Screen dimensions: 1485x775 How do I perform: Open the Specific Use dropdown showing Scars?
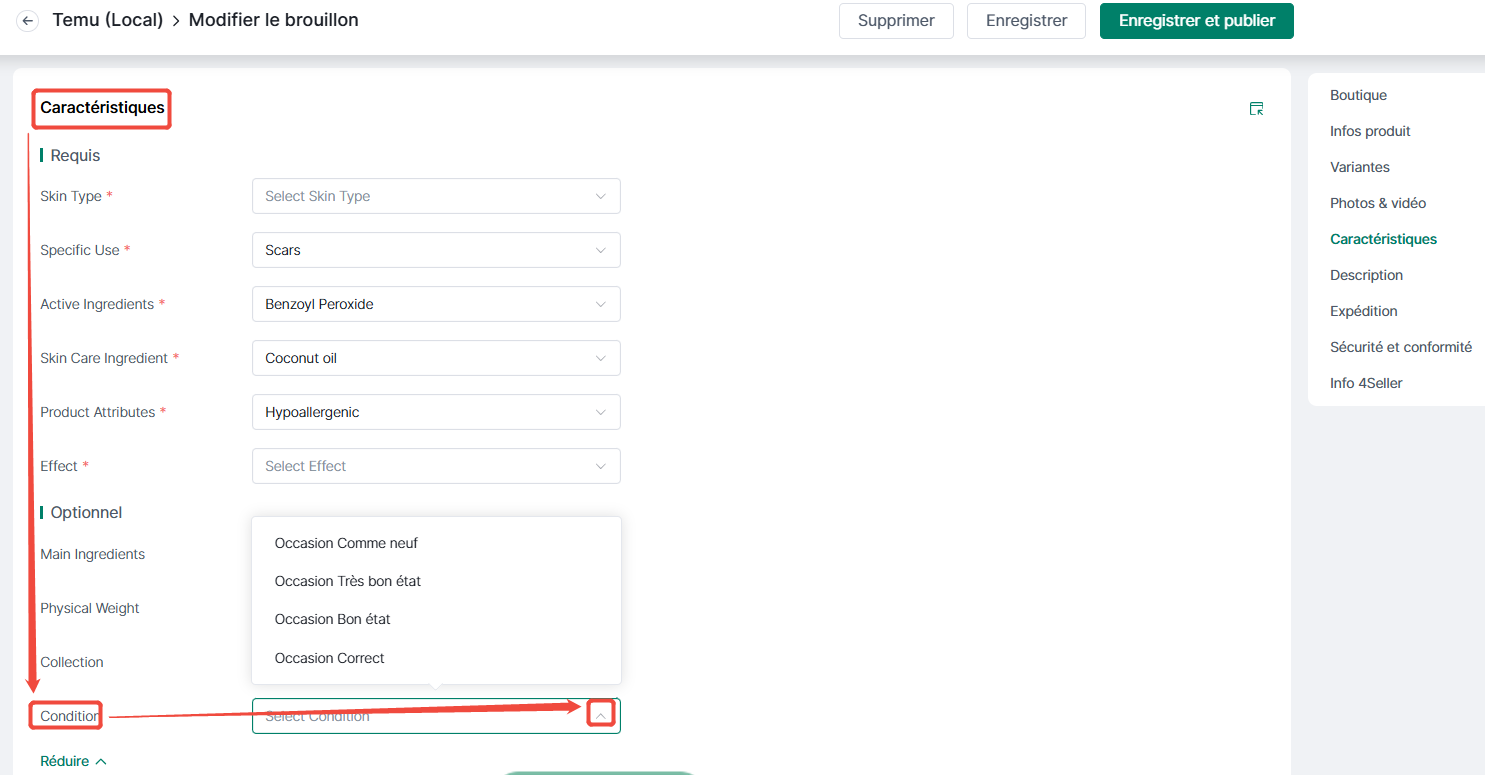436,250
